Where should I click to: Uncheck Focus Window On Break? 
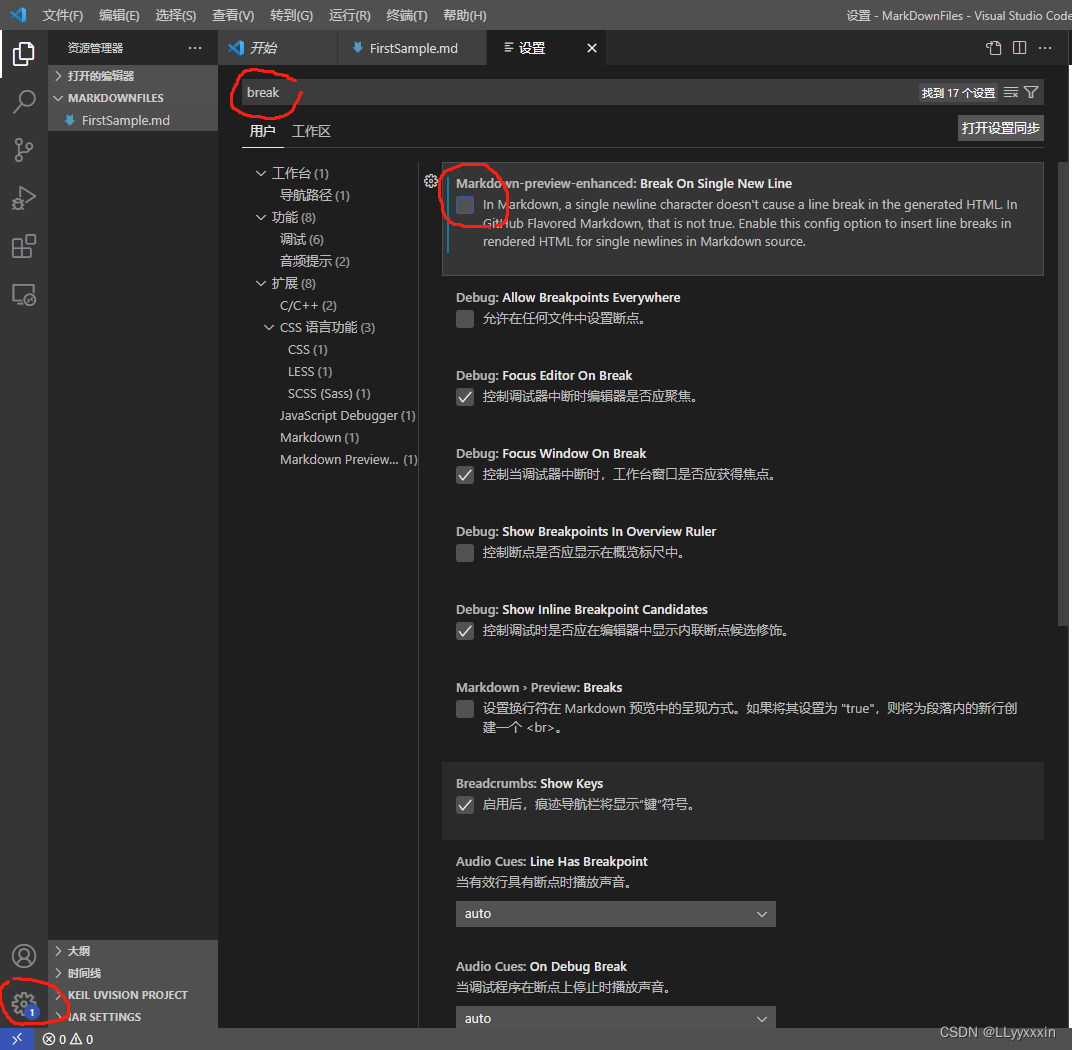pyautogui.click(x=465, y=474)
